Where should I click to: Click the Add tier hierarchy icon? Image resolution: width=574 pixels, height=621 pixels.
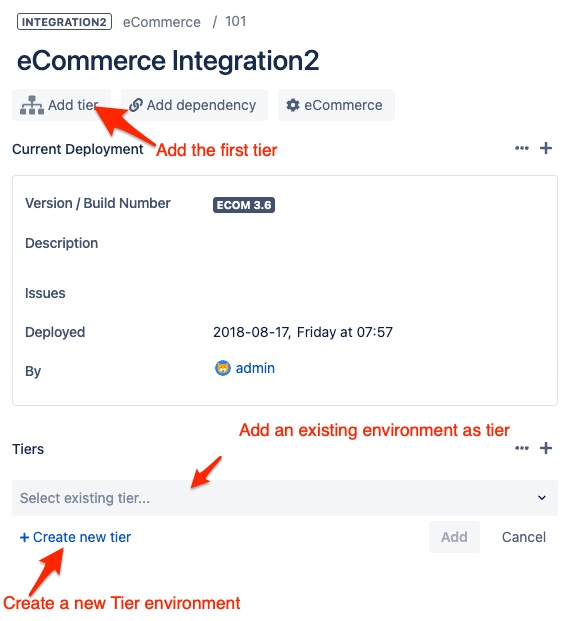(32, 105)
